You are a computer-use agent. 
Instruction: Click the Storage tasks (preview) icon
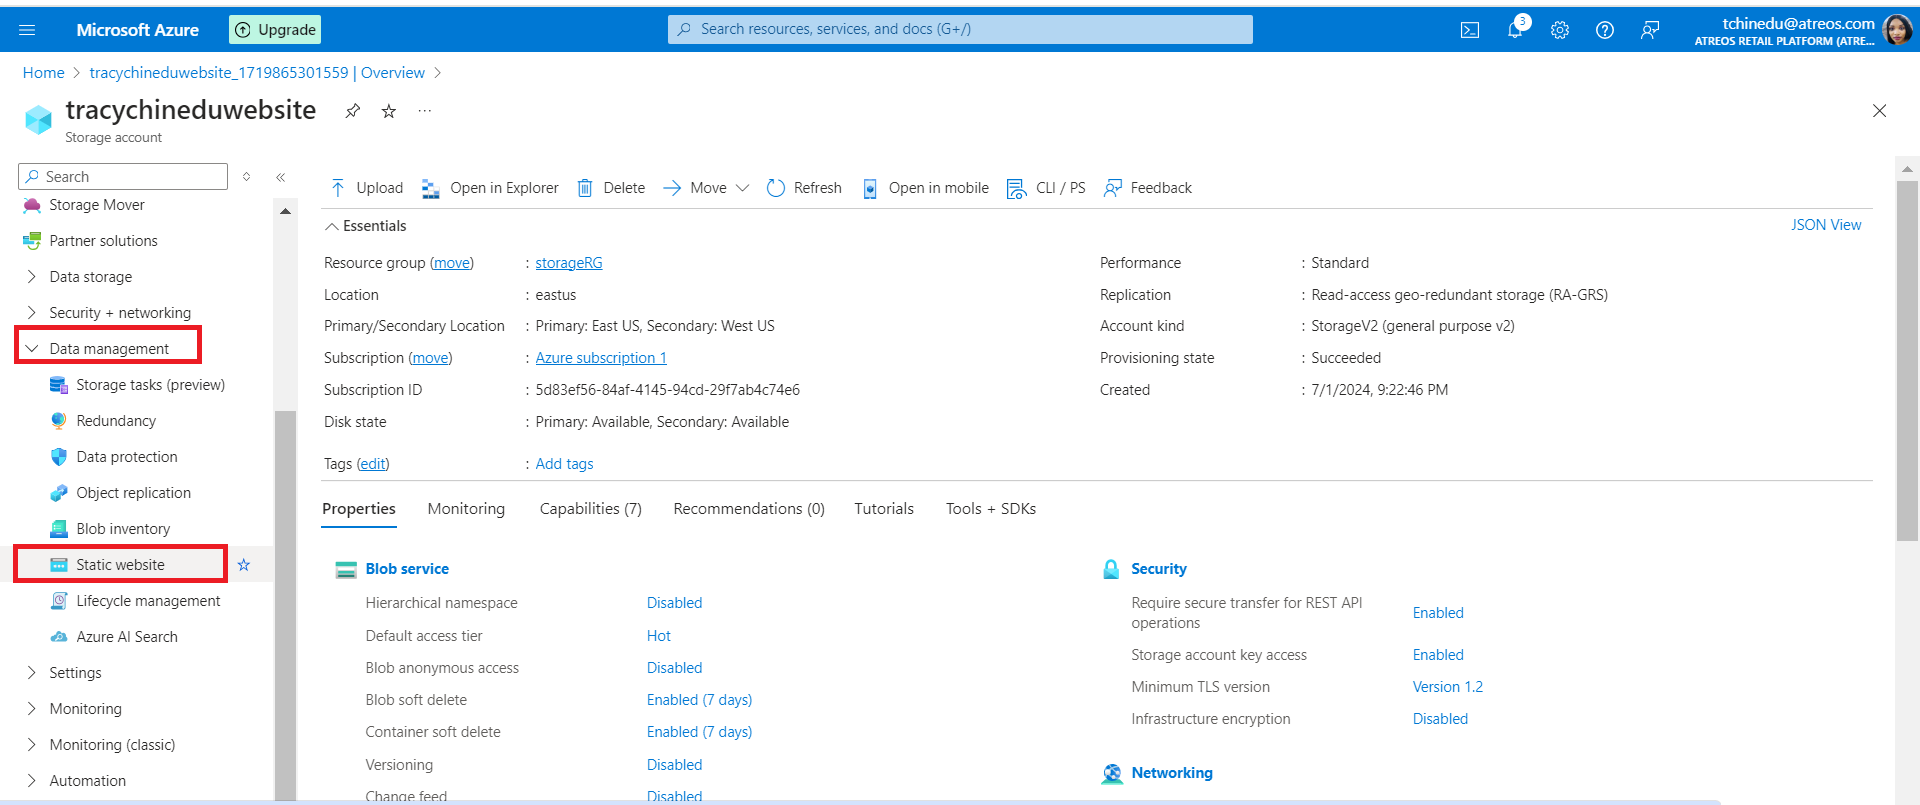pos(59,385)
